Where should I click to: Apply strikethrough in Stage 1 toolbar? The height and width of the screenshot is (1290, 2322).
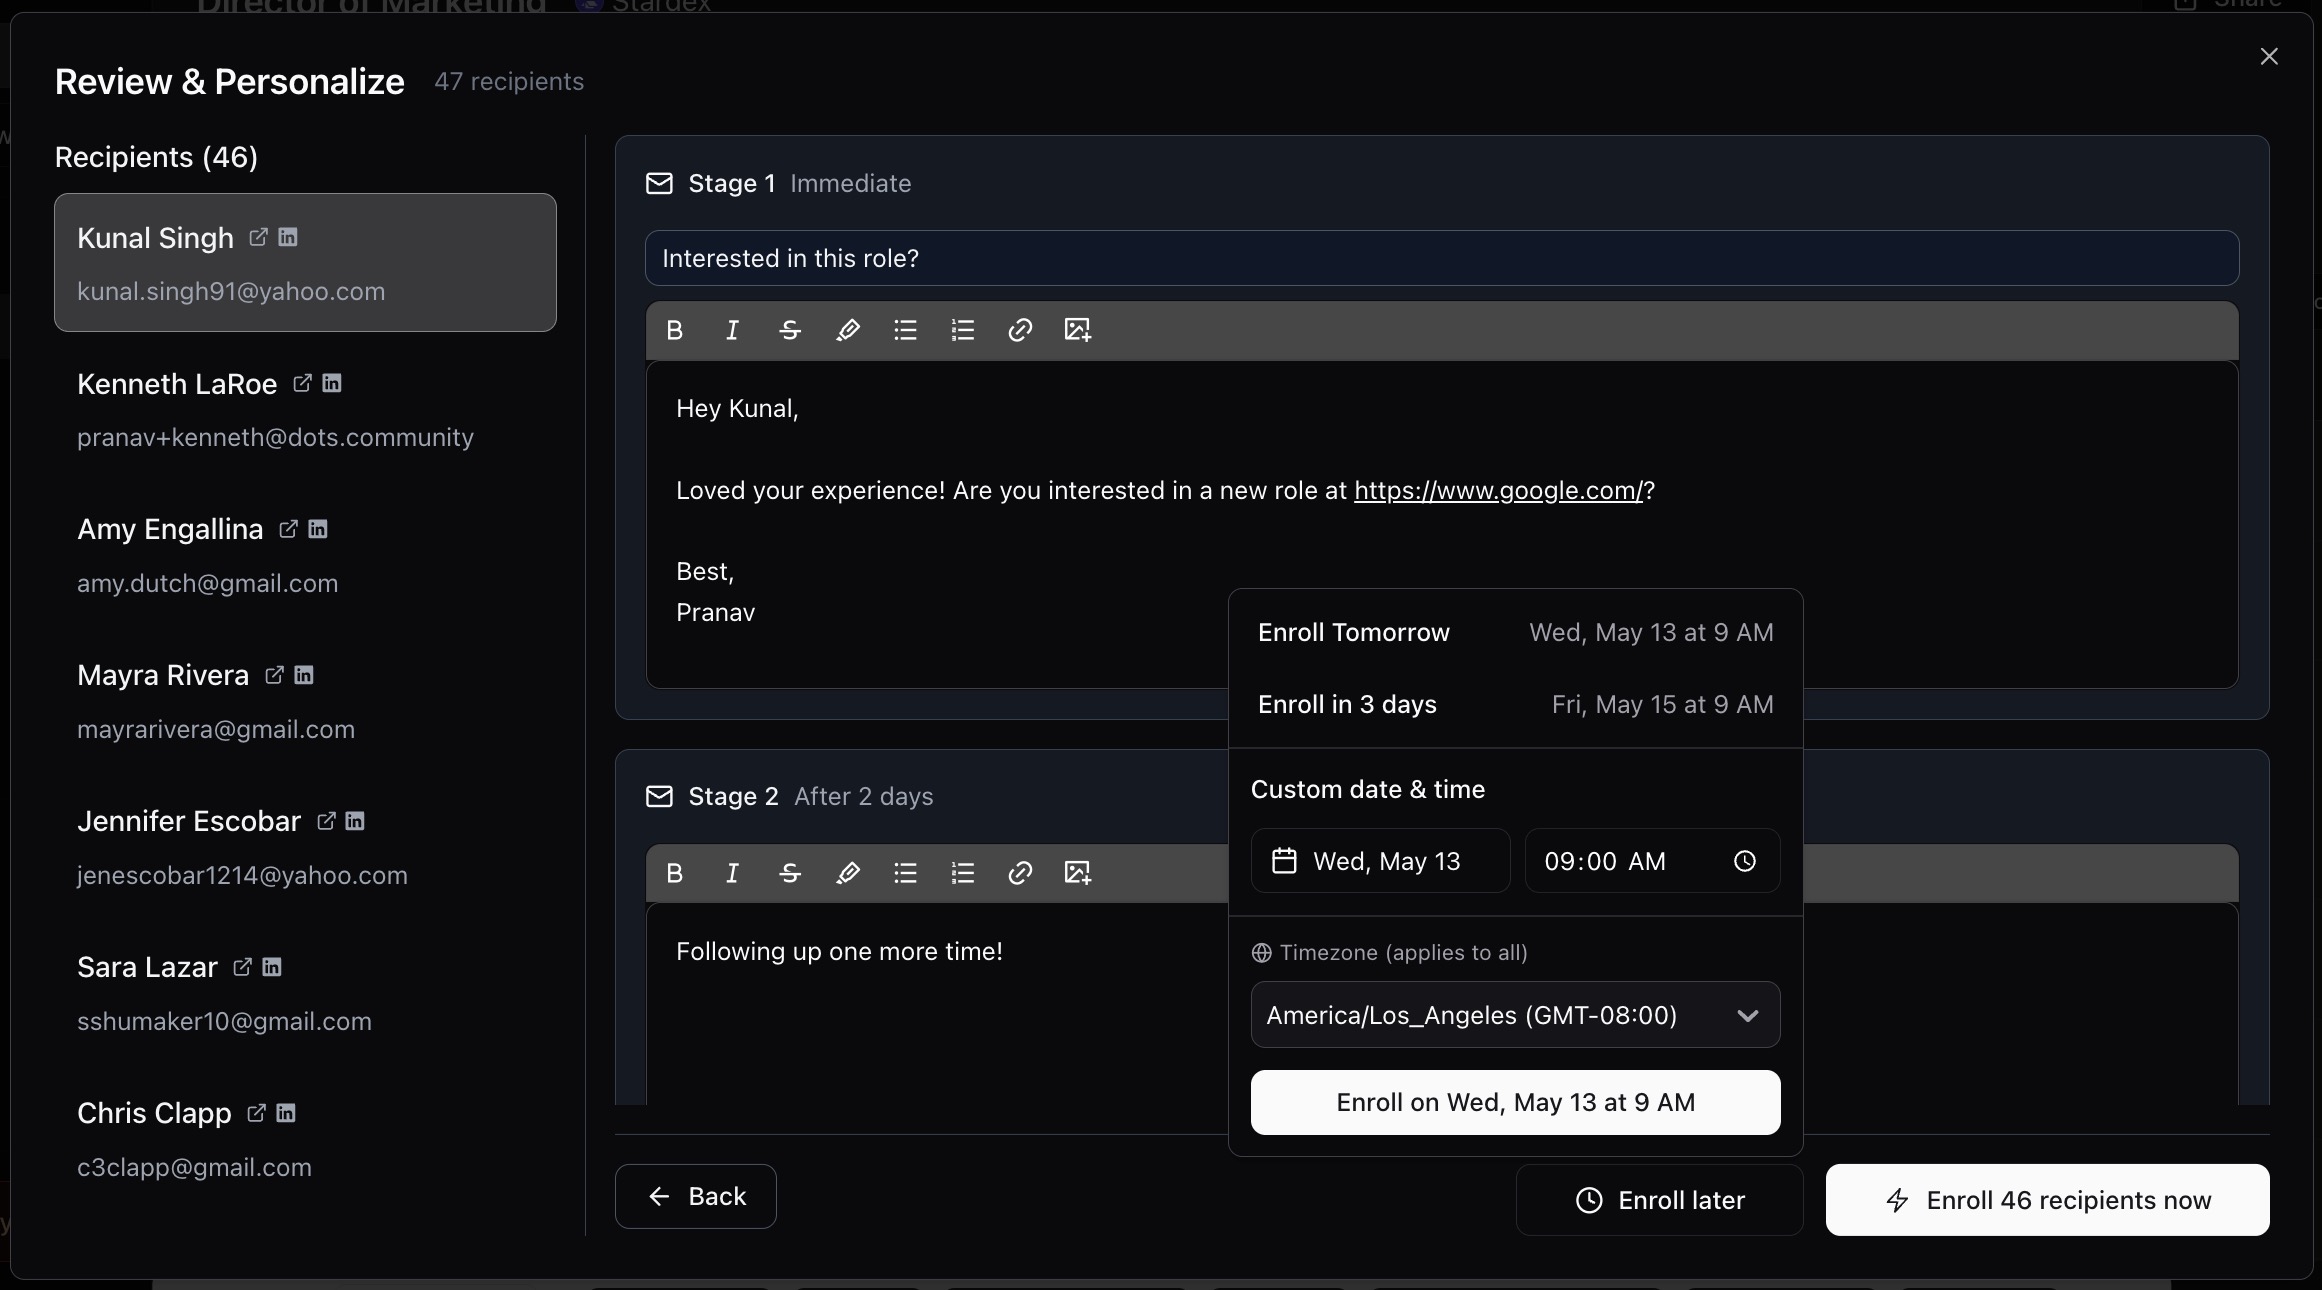point(790,330)
